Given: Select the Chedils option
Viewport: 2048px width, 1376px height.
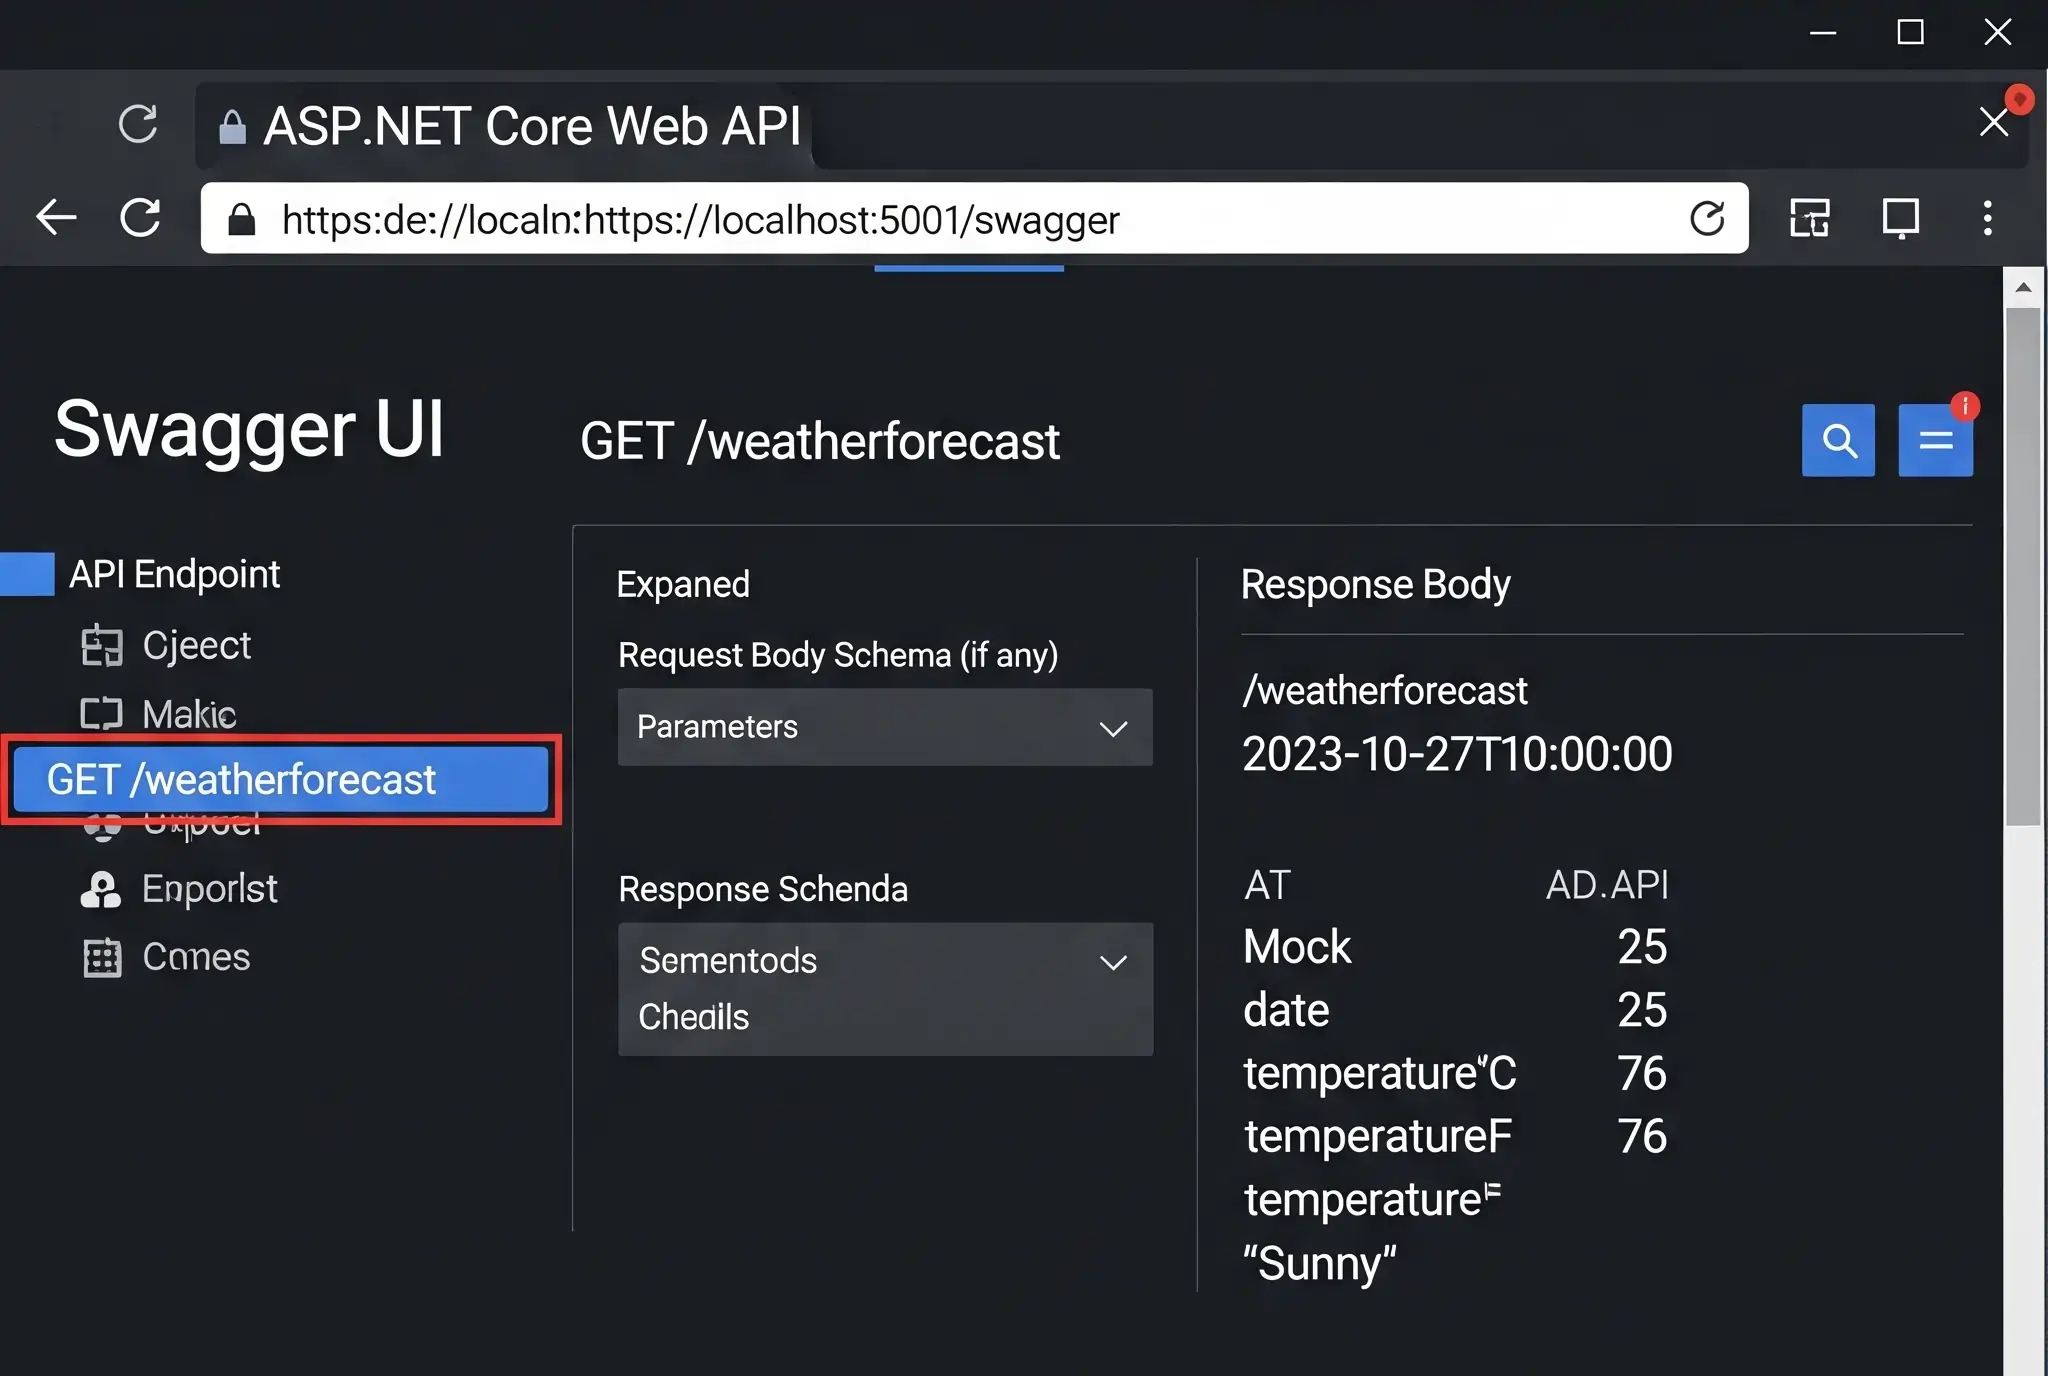Looking at the screenshot, I should click(x=694, y=1017).
